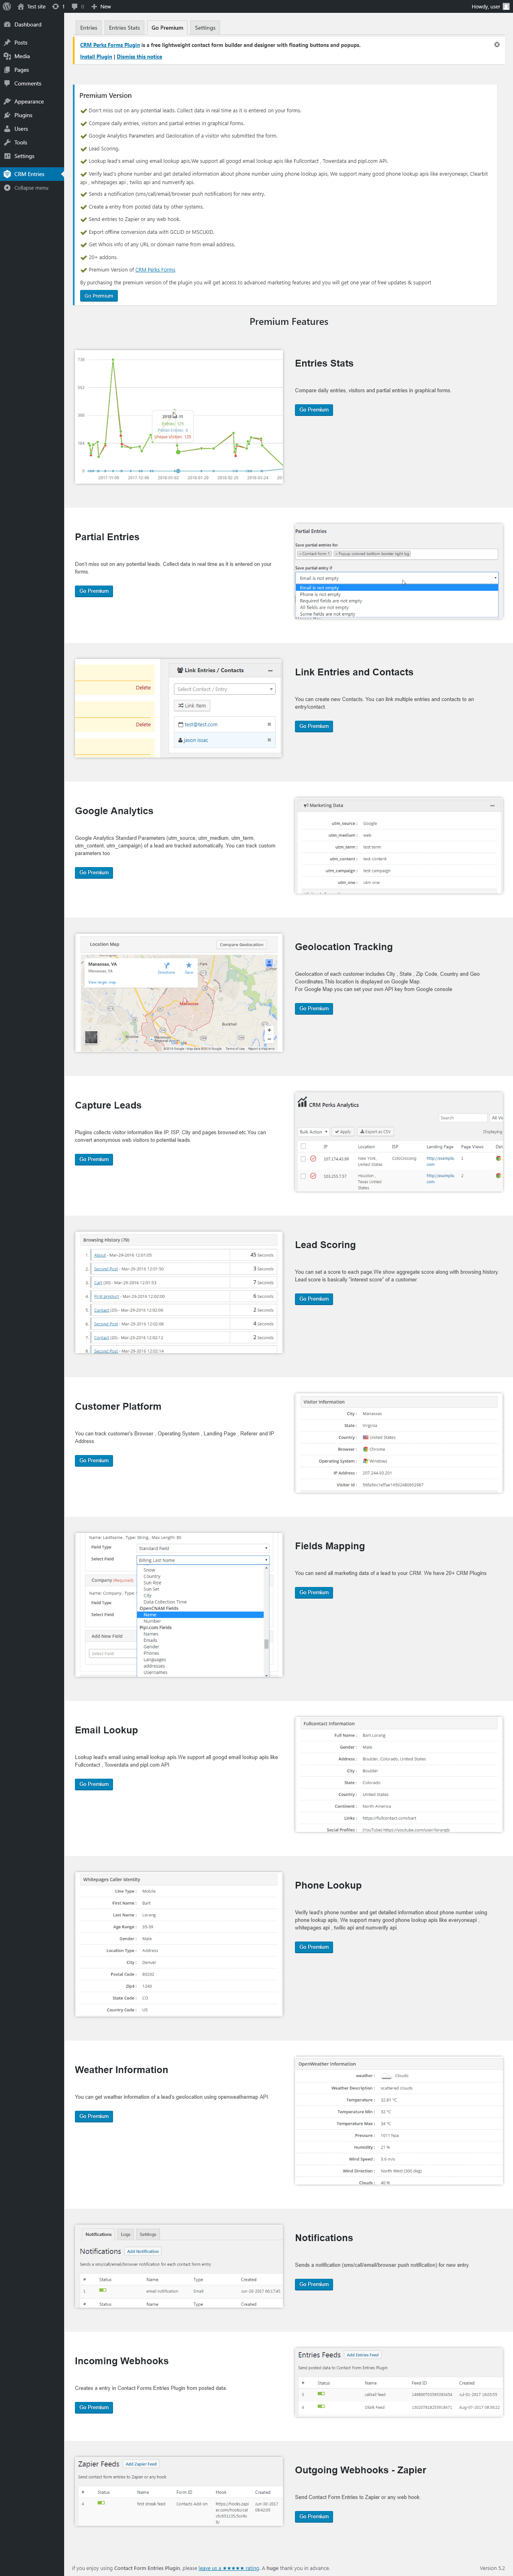Collapse the admin sidebar menu
Viewport: 513px width, 2576px height.
pyautogui.click(x=32, y=188)
